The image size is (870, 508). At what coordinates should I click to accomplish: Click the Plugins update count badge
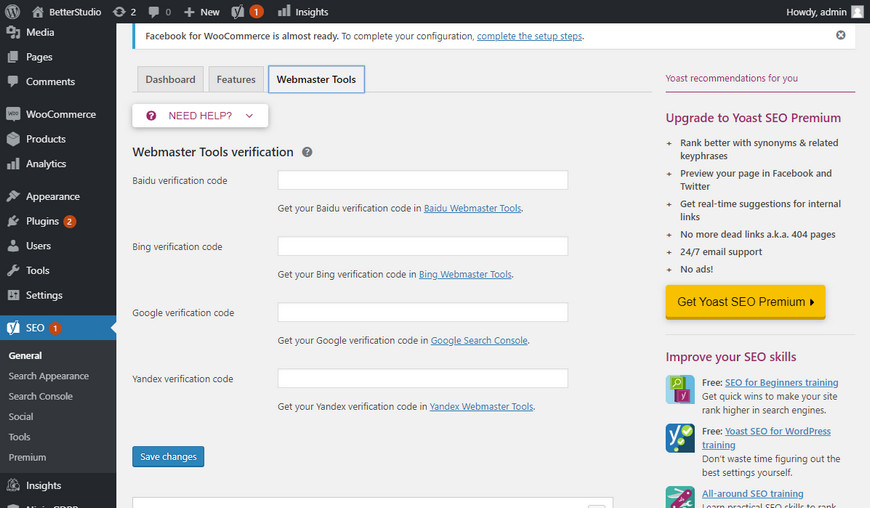(x=69, y=221)
